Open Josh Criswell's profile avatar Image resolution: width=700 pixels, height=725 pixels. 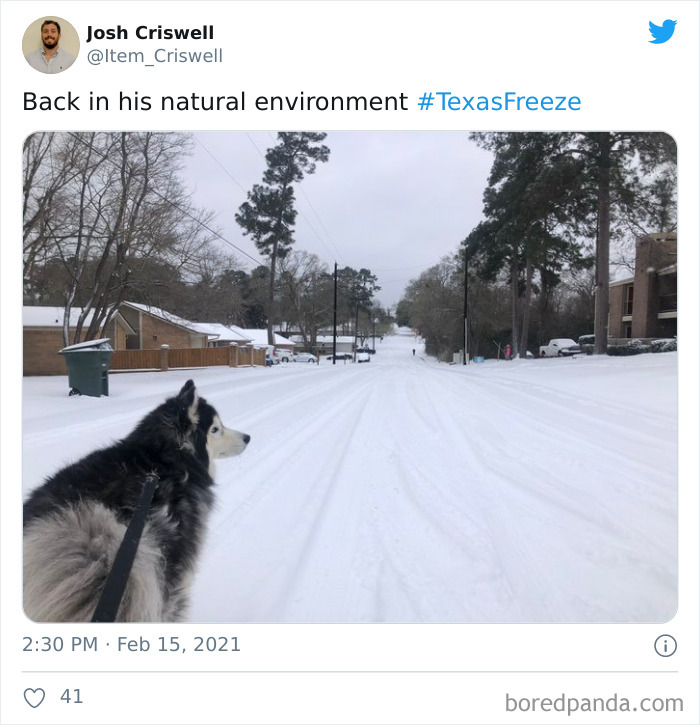click(x=51, y=45)
